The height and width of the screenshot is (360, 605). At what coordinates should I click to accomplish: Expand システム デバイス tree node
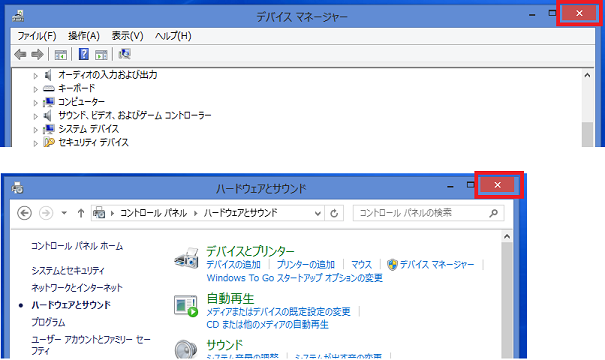coord(35,130)
